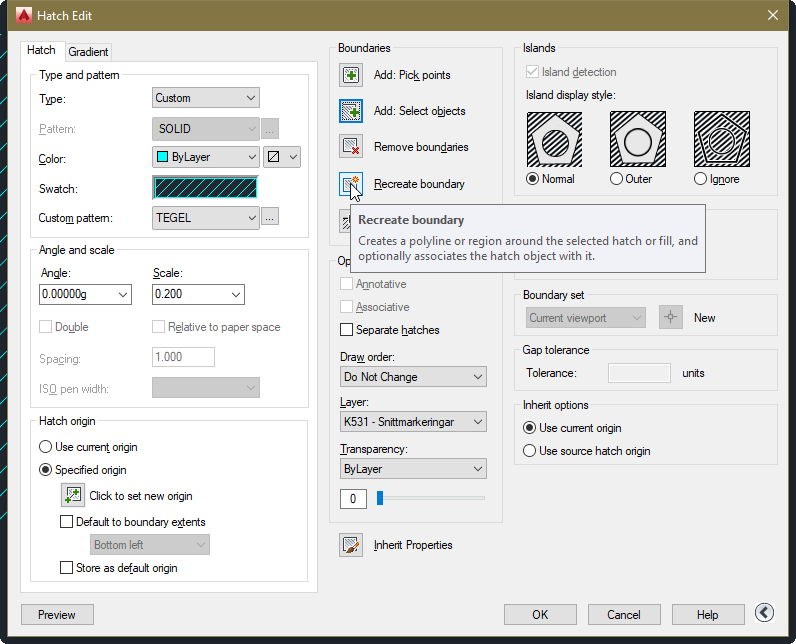
Task: Select the Ignore island radio button
Action: pyautogui.click(x=700, y=179)
